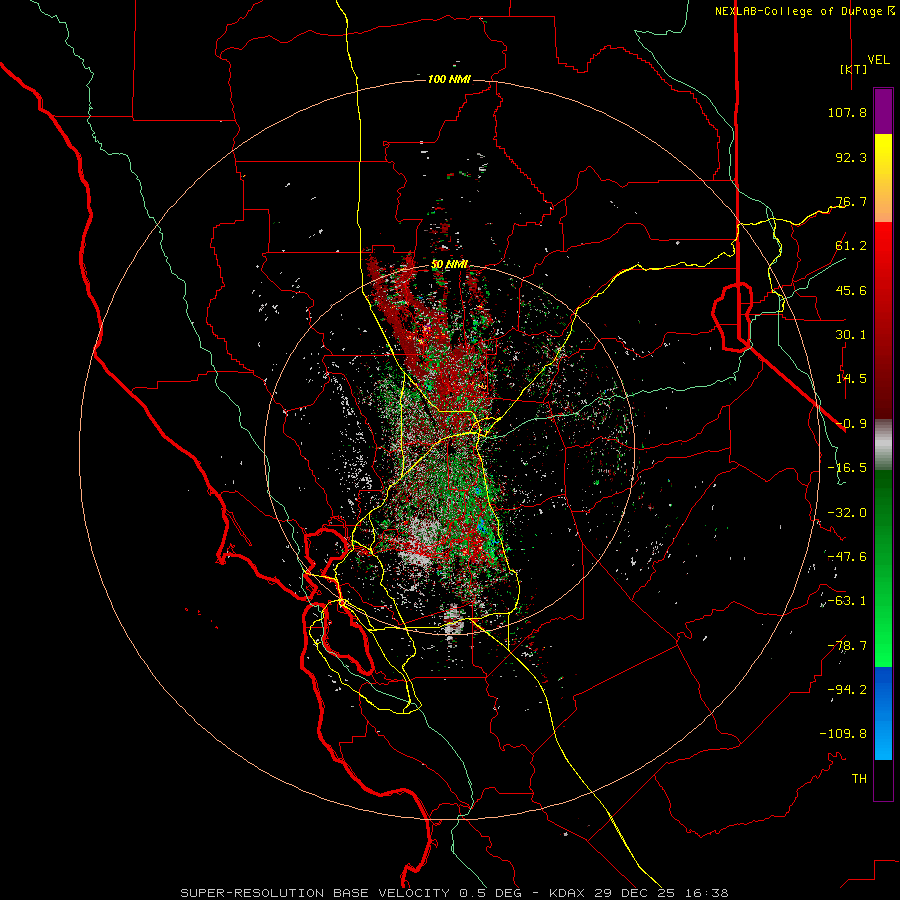Viewport: 900px width, 900px height.
Task: Click the TH legend label
Action: click(859, 779)
